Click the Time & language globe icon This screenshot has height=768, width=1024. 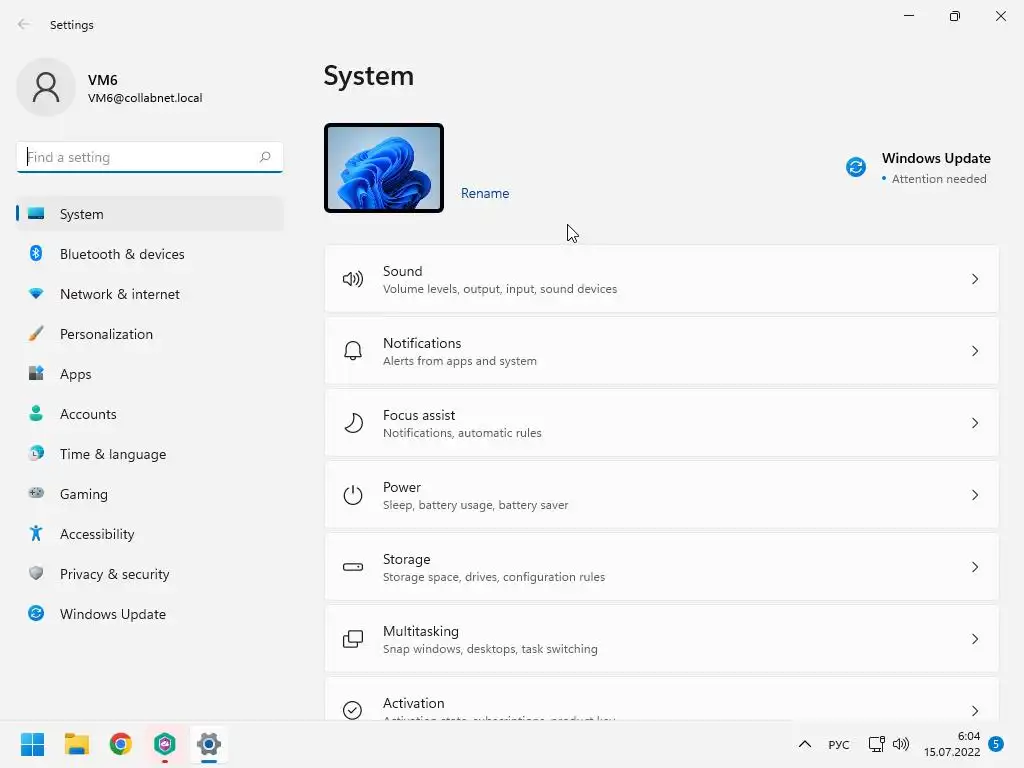coord(36,453)
